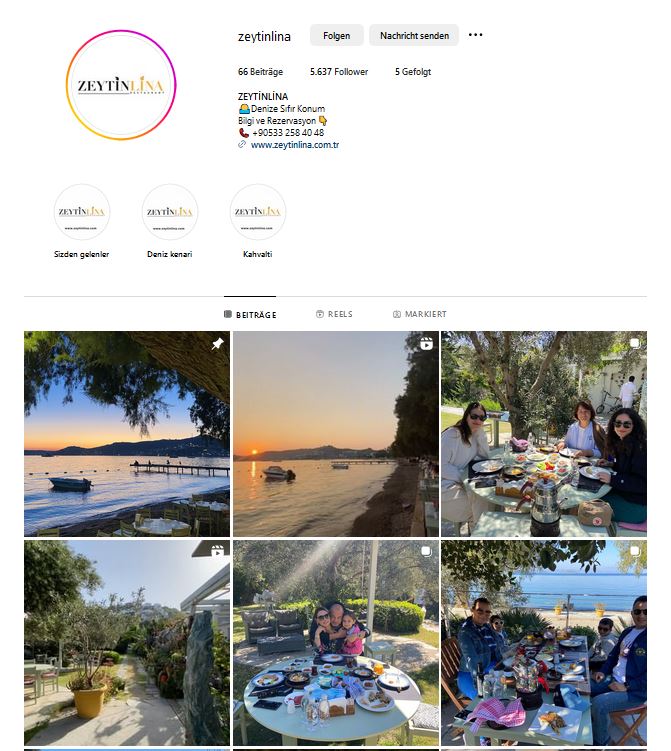Click the reel icon on the garden path post
Image resolution: width=671 pixels, height=751 pixels.
217,551
